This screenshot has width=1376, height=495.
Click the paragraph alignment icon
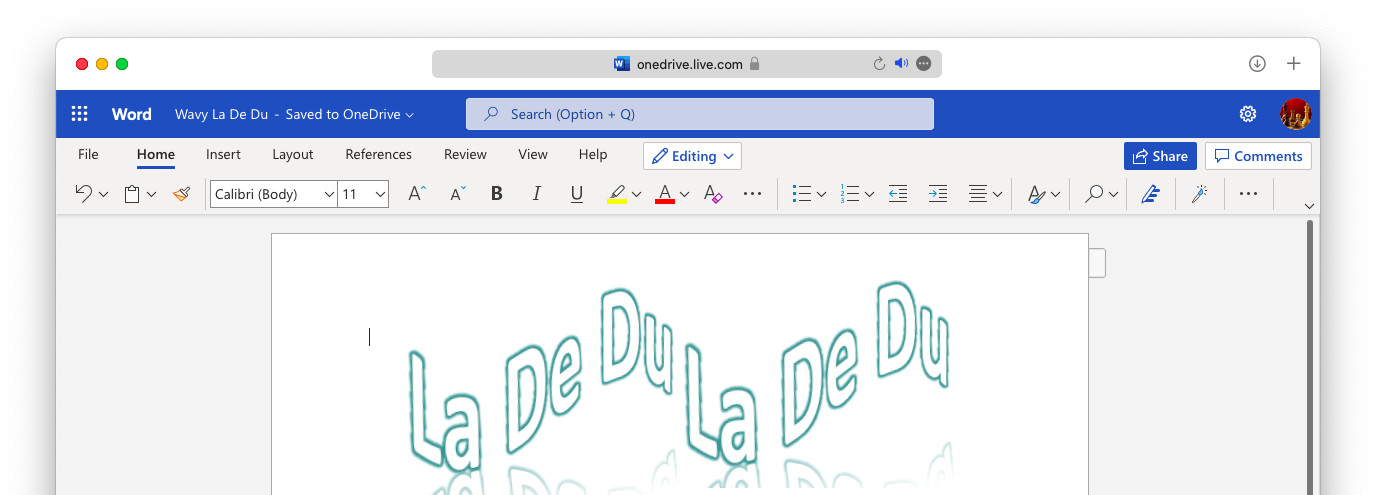978,194
